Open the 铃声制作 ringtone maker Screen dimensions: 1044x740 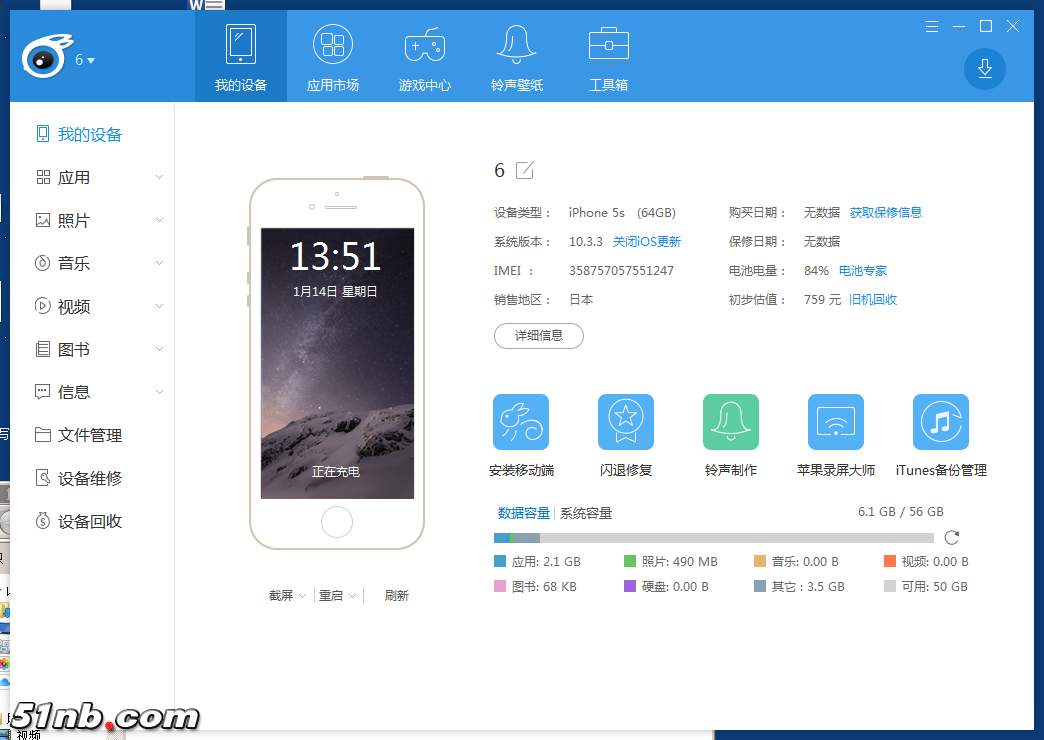731,422
